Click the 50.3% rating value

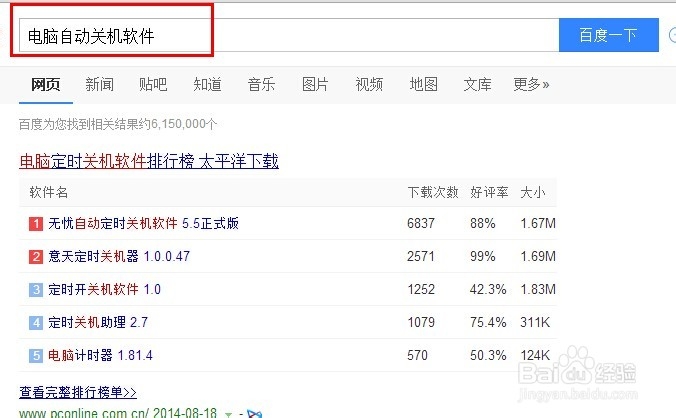tap(488, 356)
